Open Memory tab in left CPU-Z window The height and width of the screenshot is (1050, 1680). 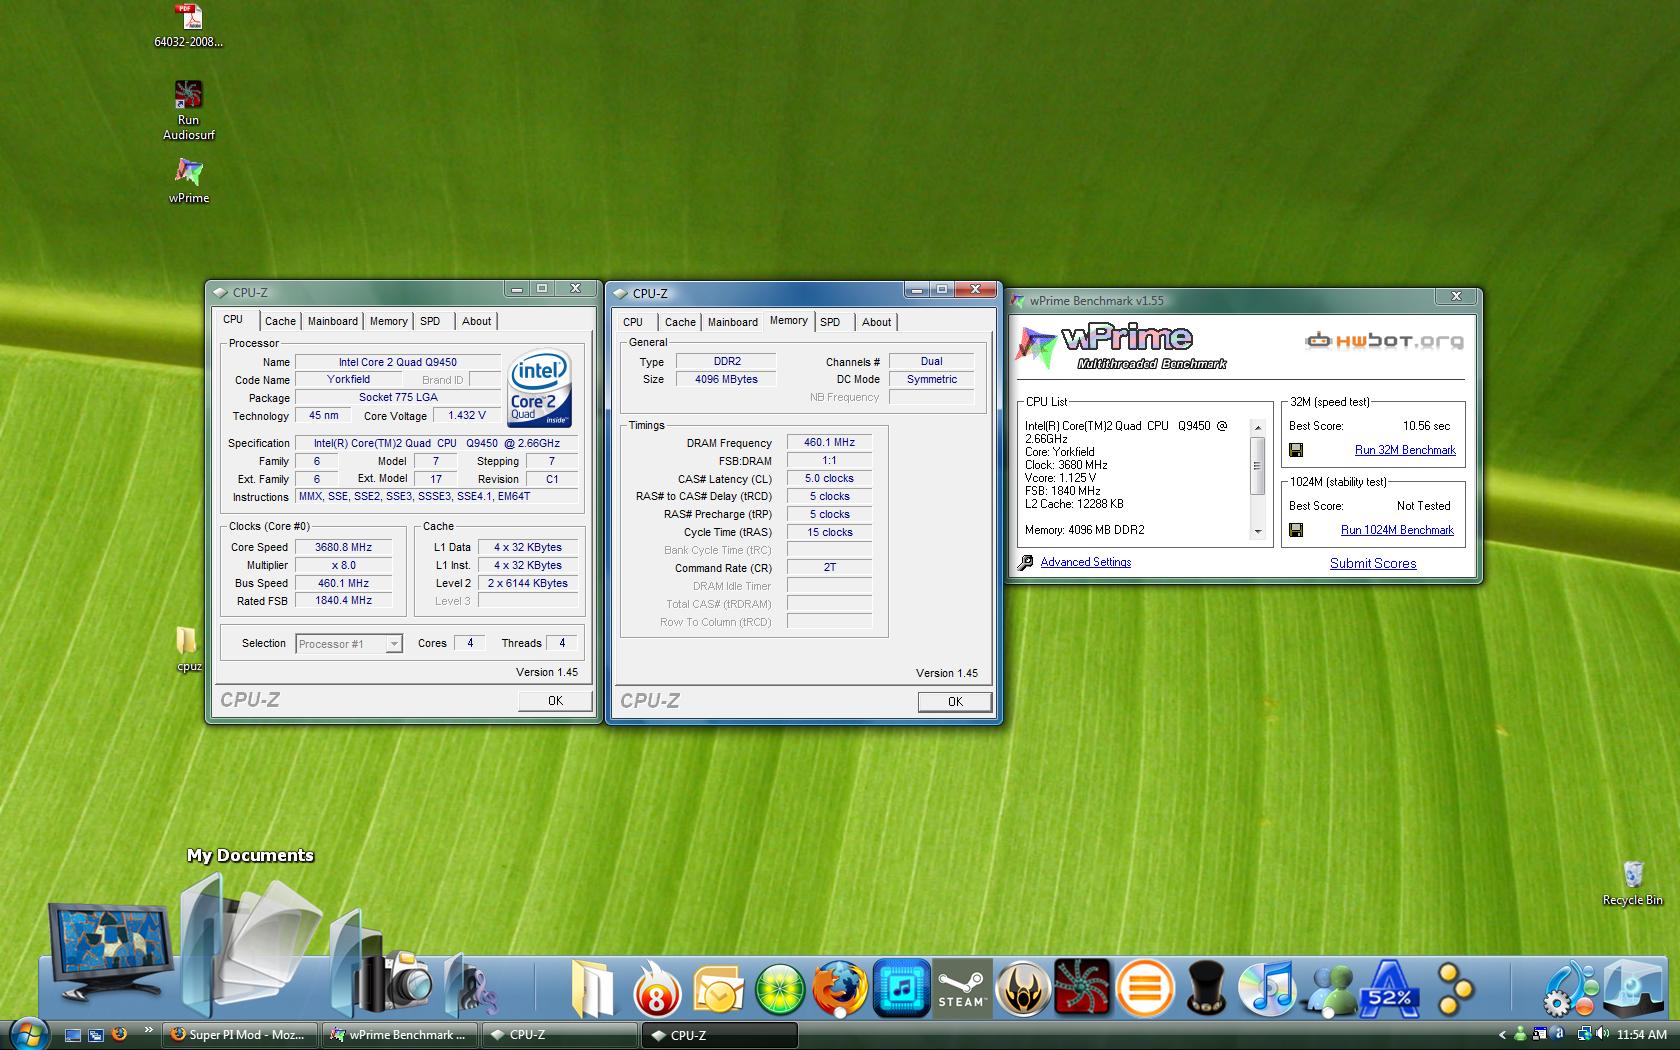tap(388, 321)
